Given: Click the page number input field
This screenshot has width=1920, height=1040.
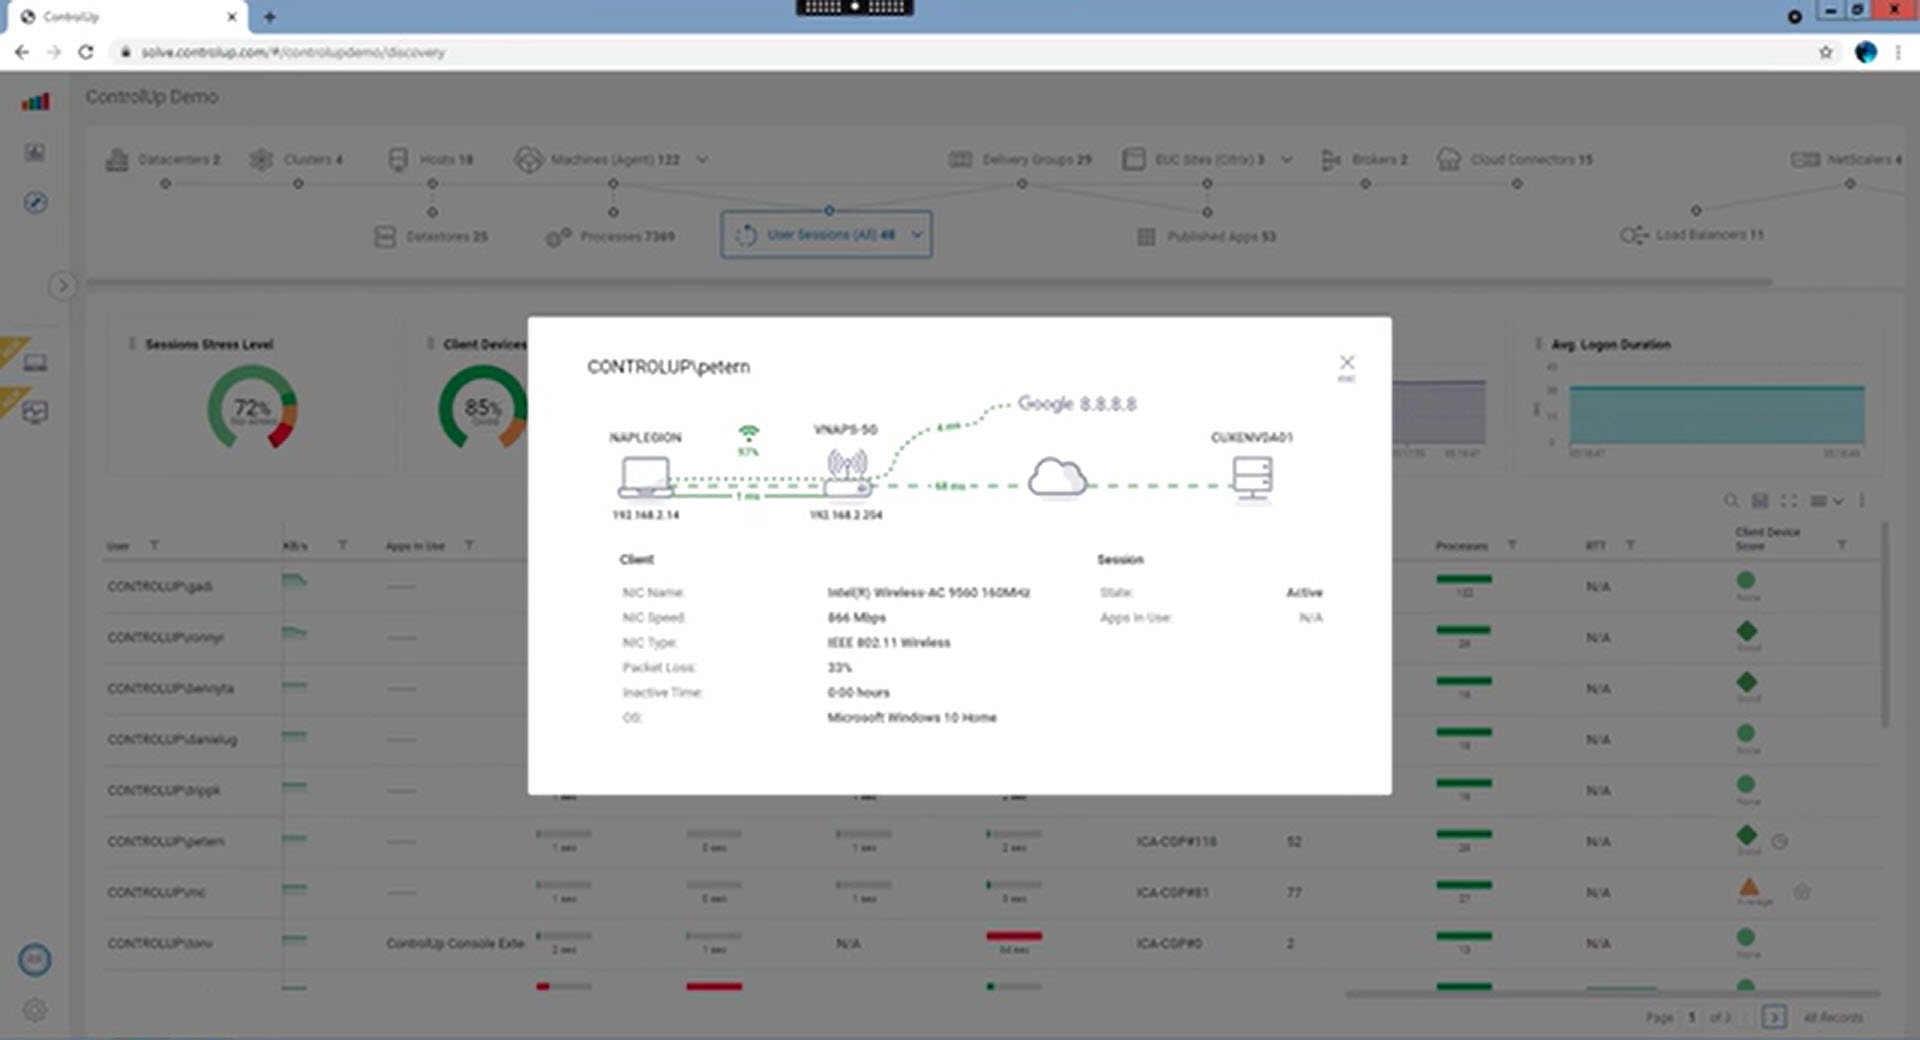Looking at the screenshot, I should tap(1692, 1017).
